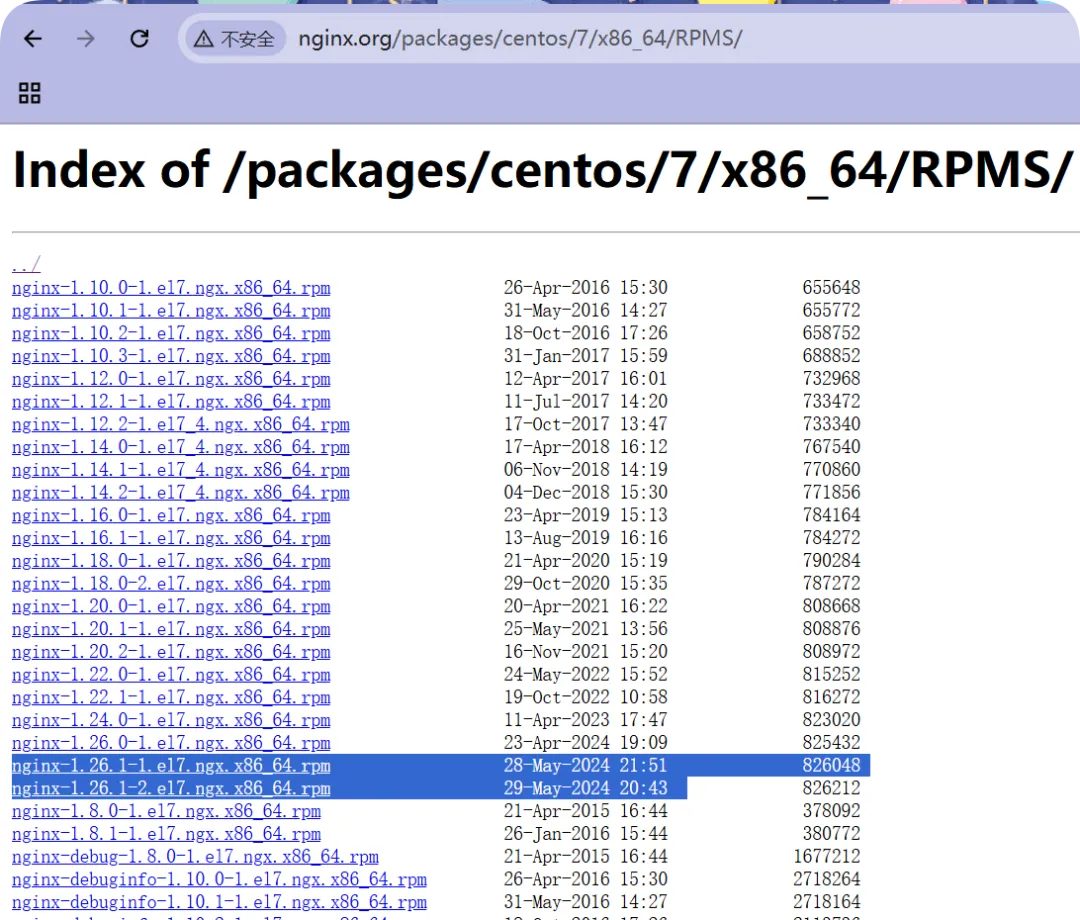Click the date 31-May-2016 14:27 of nginx-1.10.1-1

[x=585, y=310]
